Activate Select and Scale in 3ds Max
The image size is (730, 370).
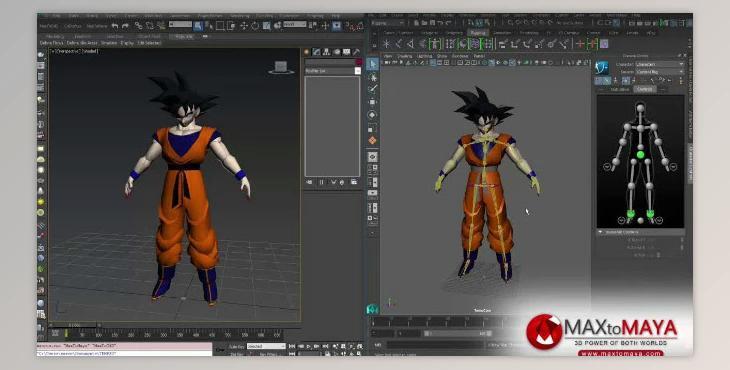(267, 26)
